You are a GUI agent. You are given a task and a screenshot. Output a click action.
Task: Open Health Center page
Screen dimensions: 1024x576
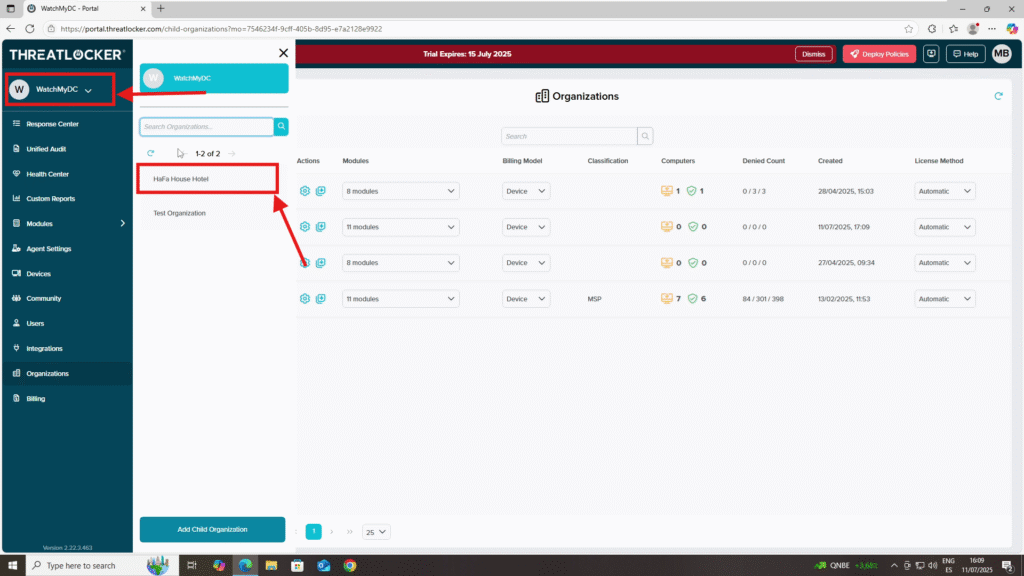click(x=47, y=174)
